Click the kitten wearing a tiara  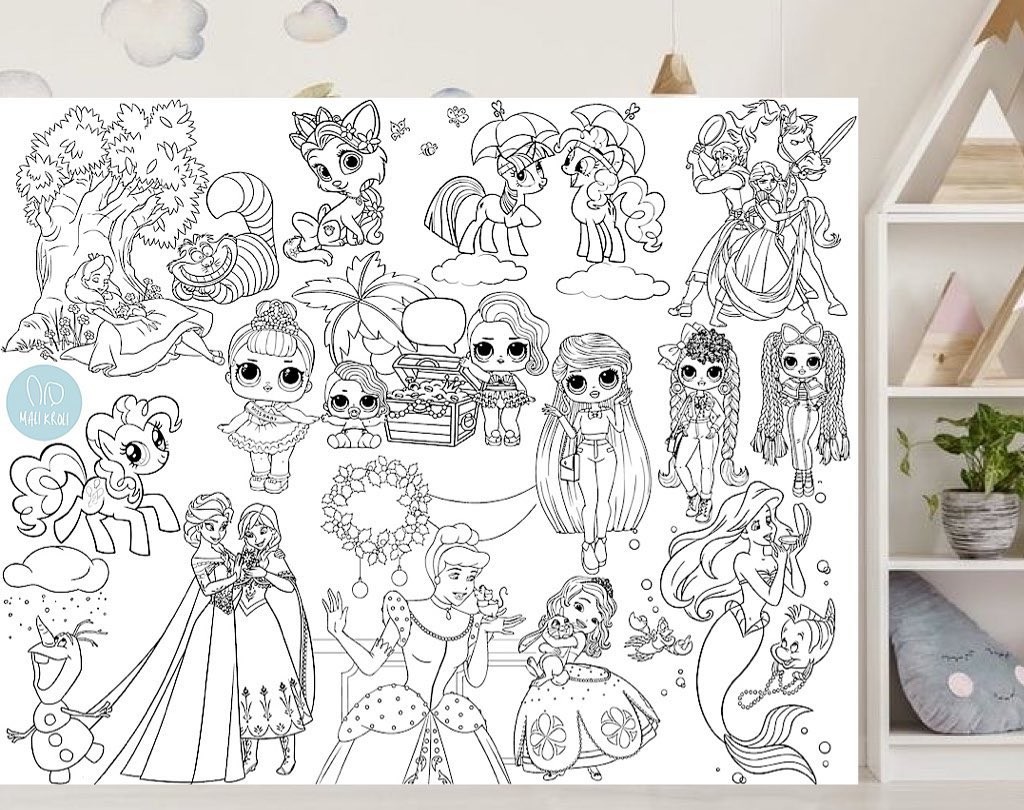(335, 182)
